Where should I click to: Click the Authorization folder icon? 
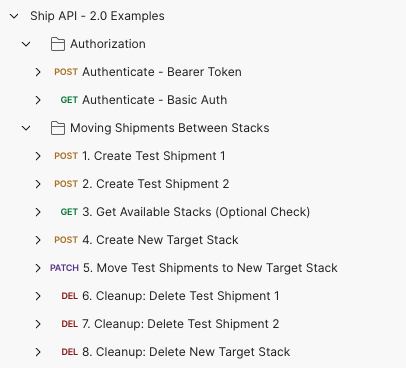click(x=58, y=44)
